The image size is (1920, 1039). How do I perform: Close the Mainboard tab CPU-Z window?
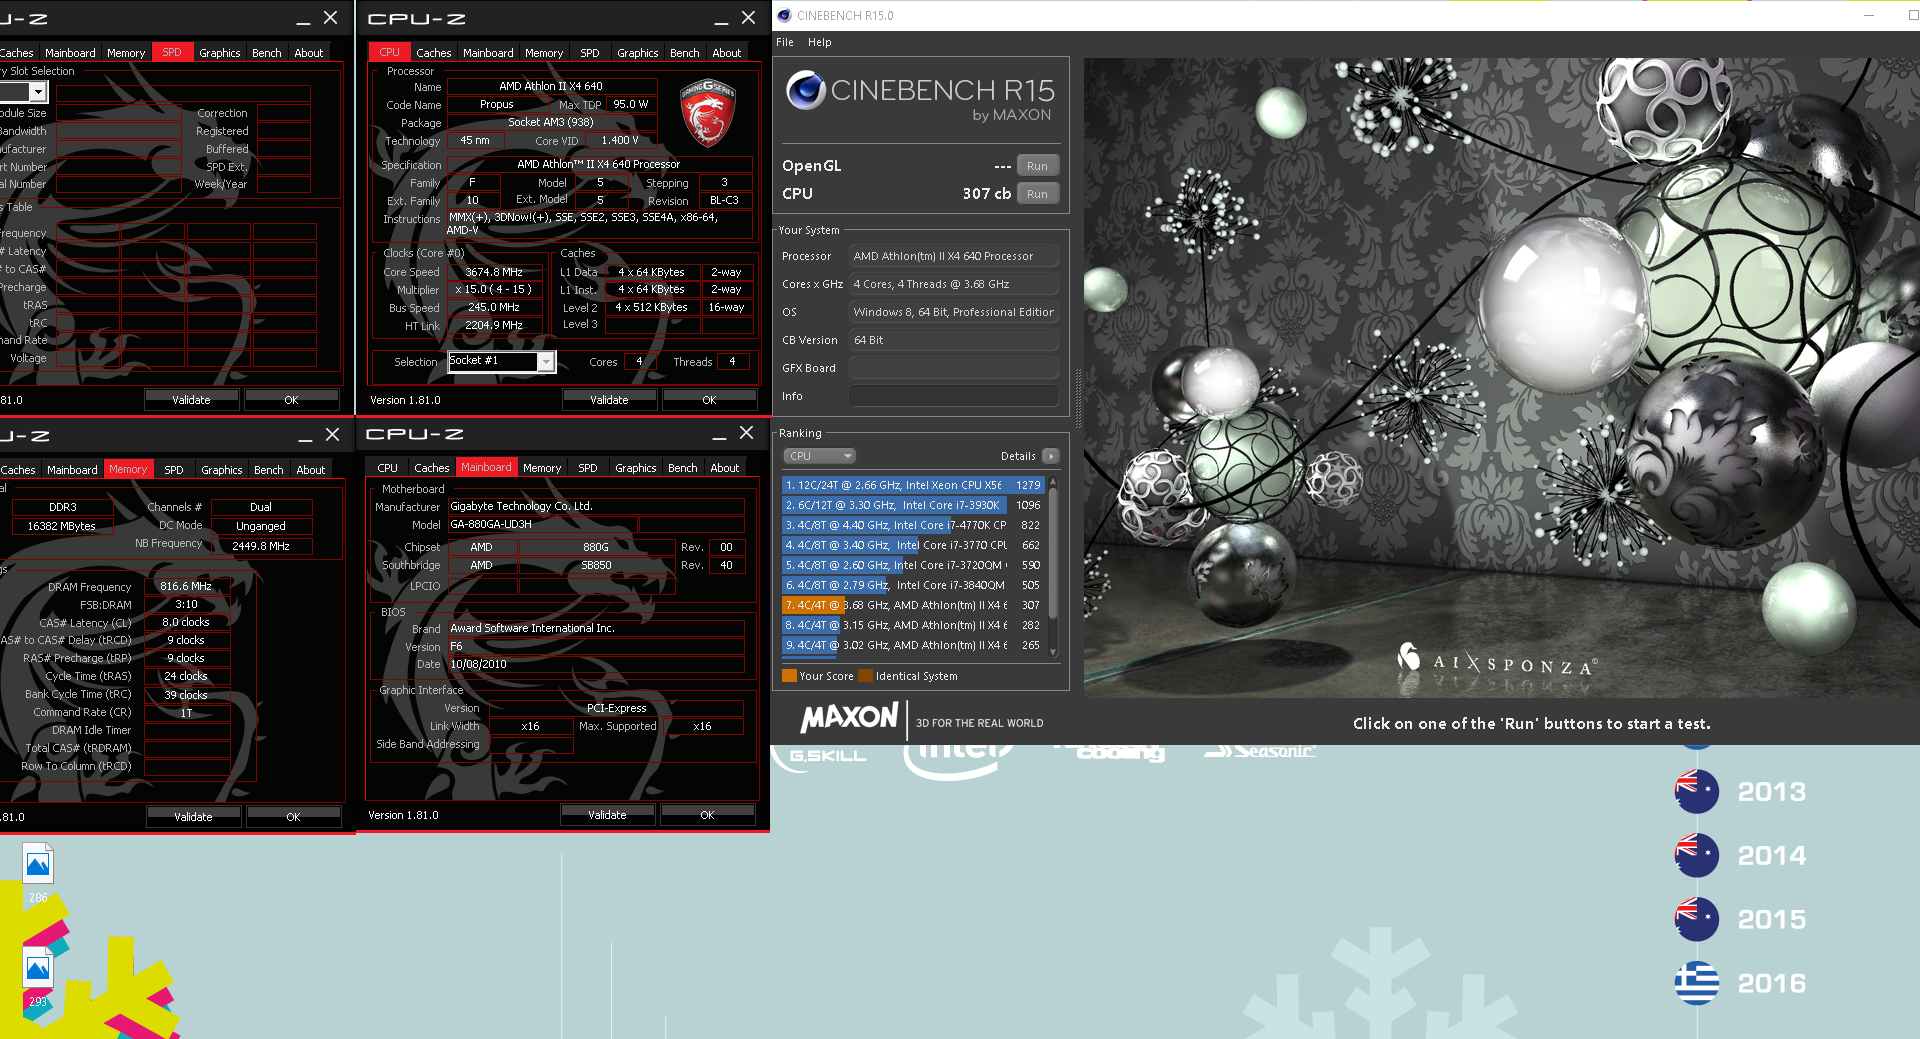pos(746,433)
